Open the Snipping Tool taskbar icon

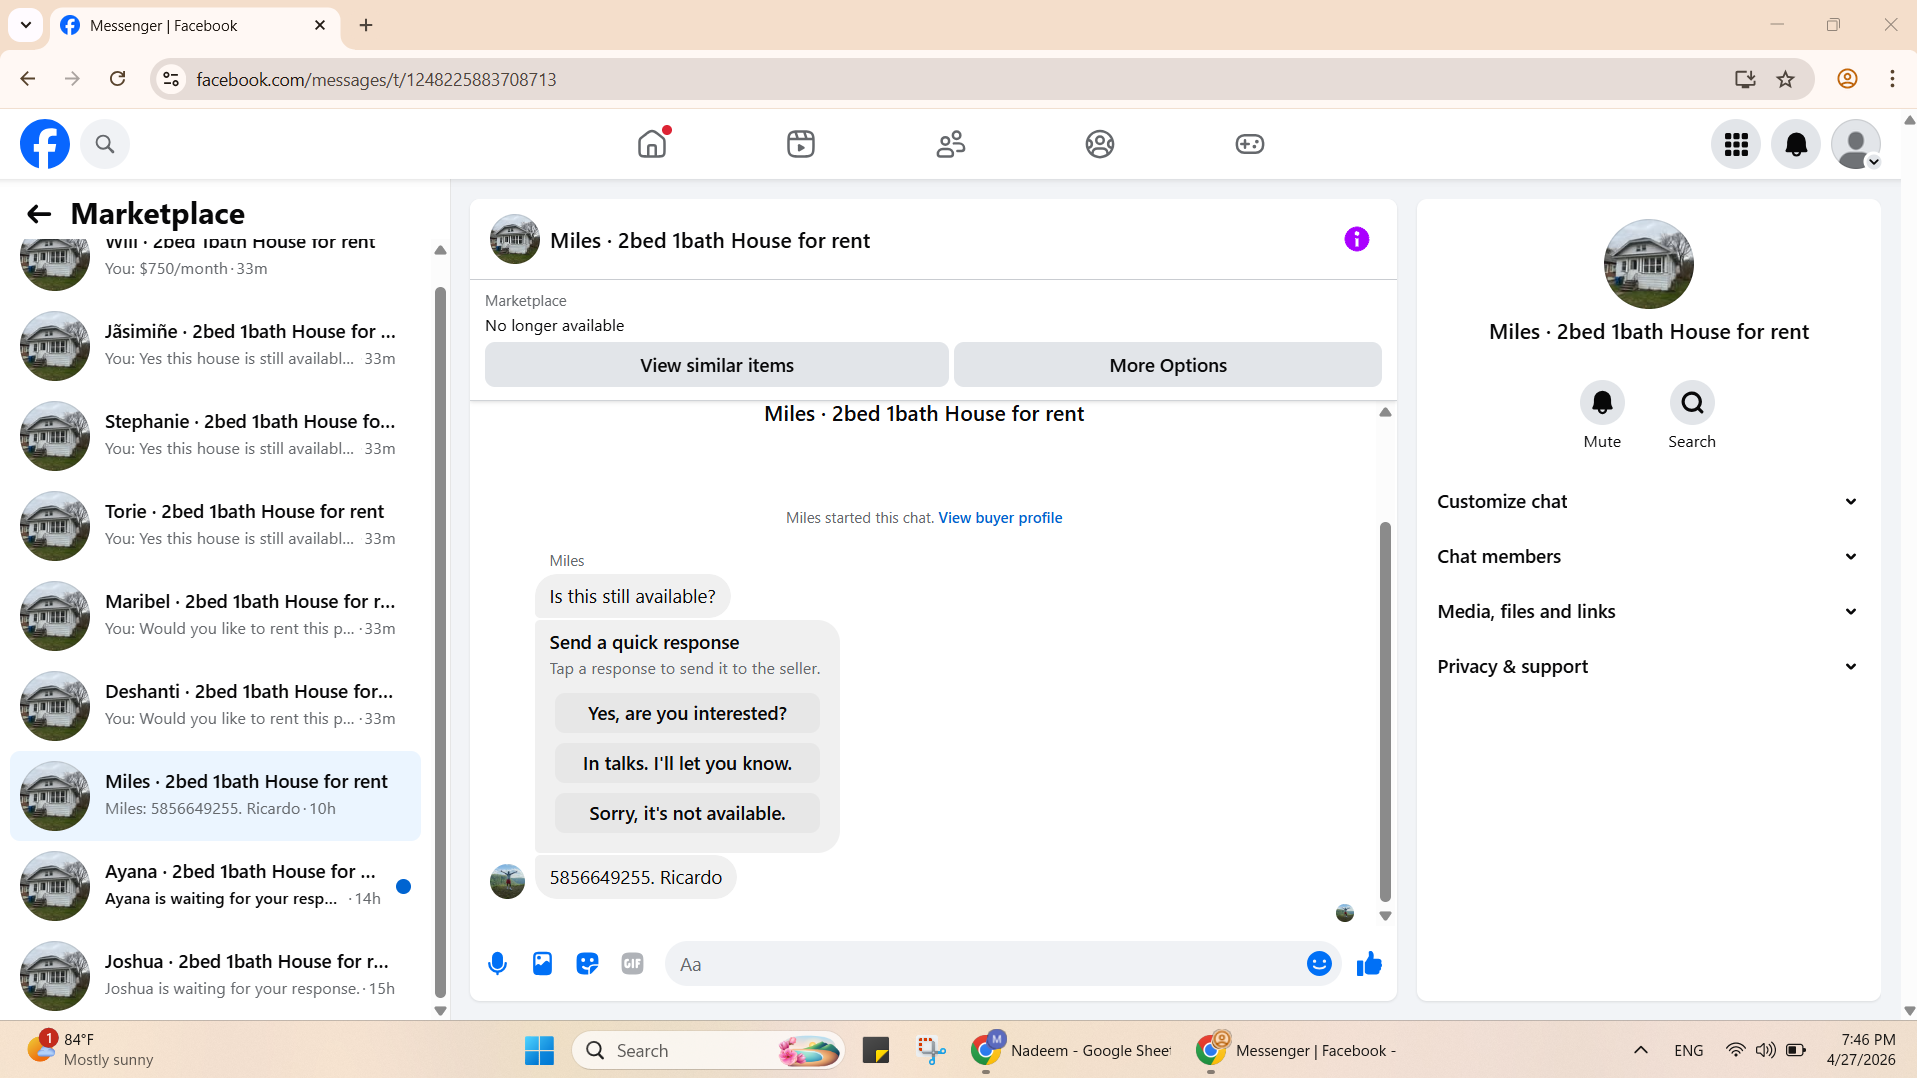pyautogui.click(x=931, y=1050)
